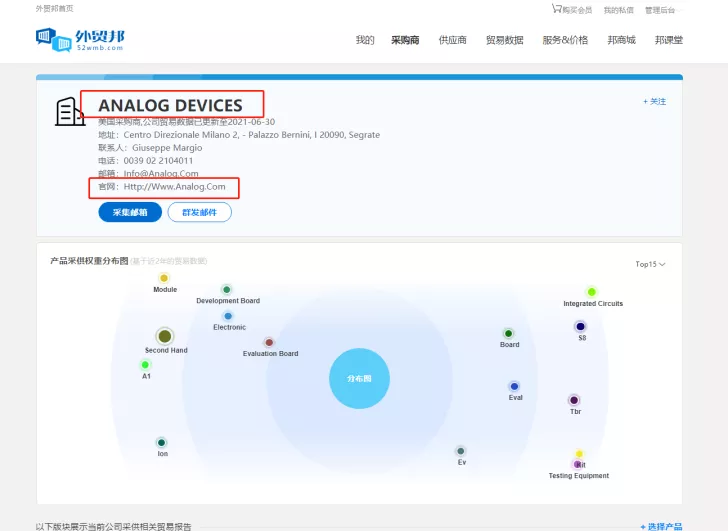The image size is (728, 531).
Task: Open the Top15 dropdown
Action: [x=650, y=264]
